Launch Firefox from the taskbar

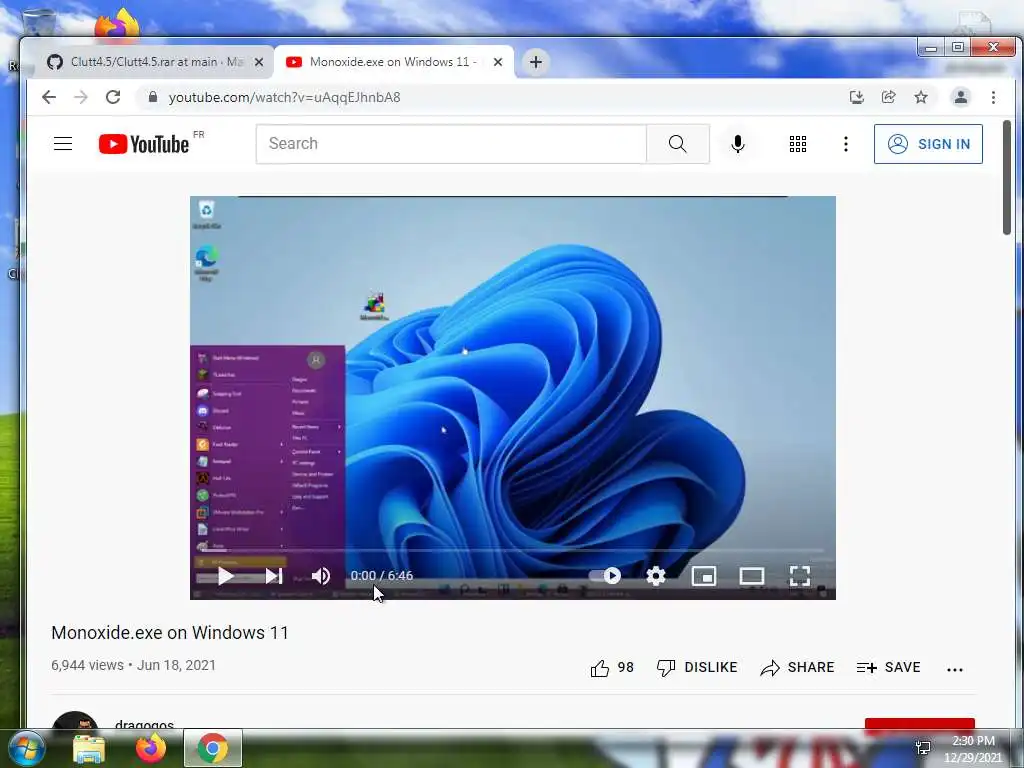[x=150, y=748]
